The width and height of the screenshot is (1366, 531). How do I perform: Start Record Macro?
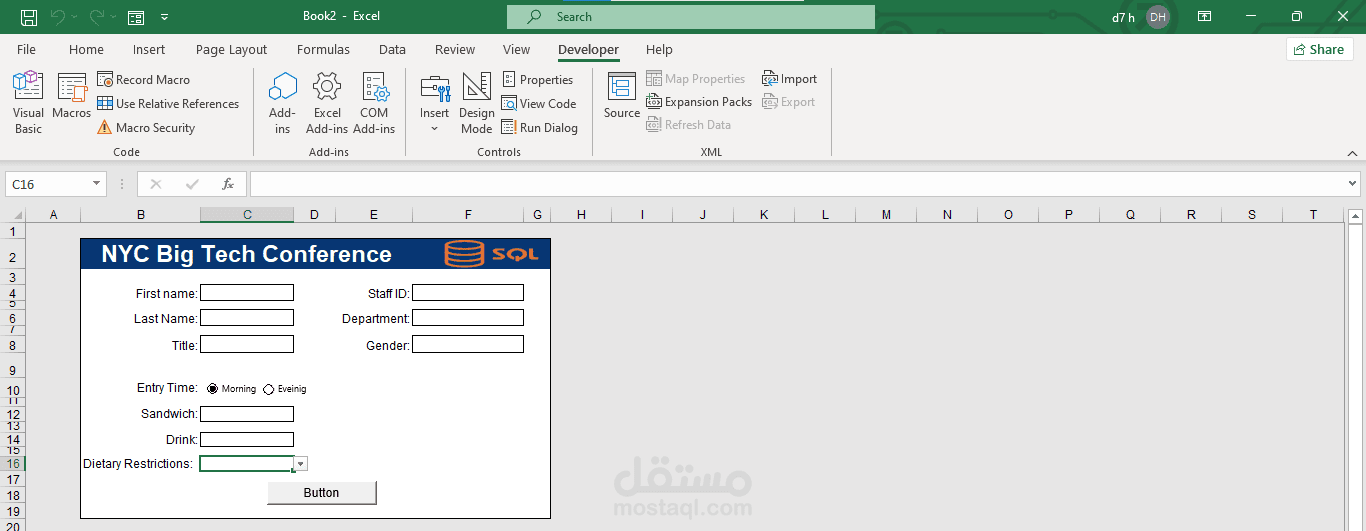pos(143,79)
